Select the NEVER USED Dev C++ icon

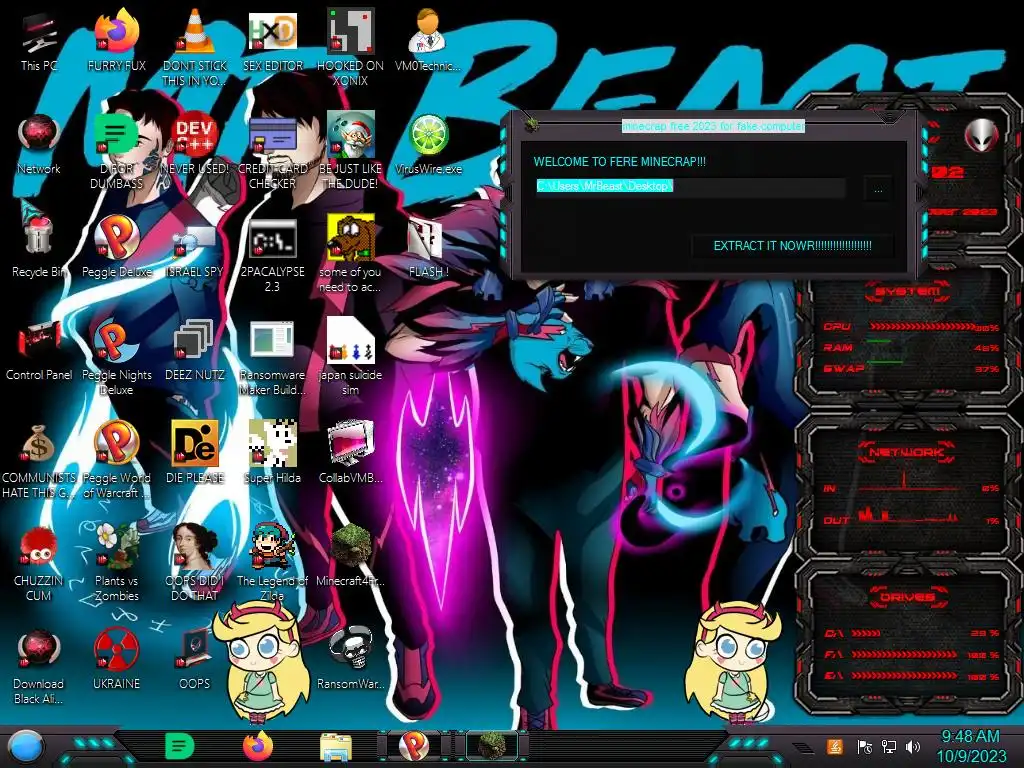click(x=195, y=144)
